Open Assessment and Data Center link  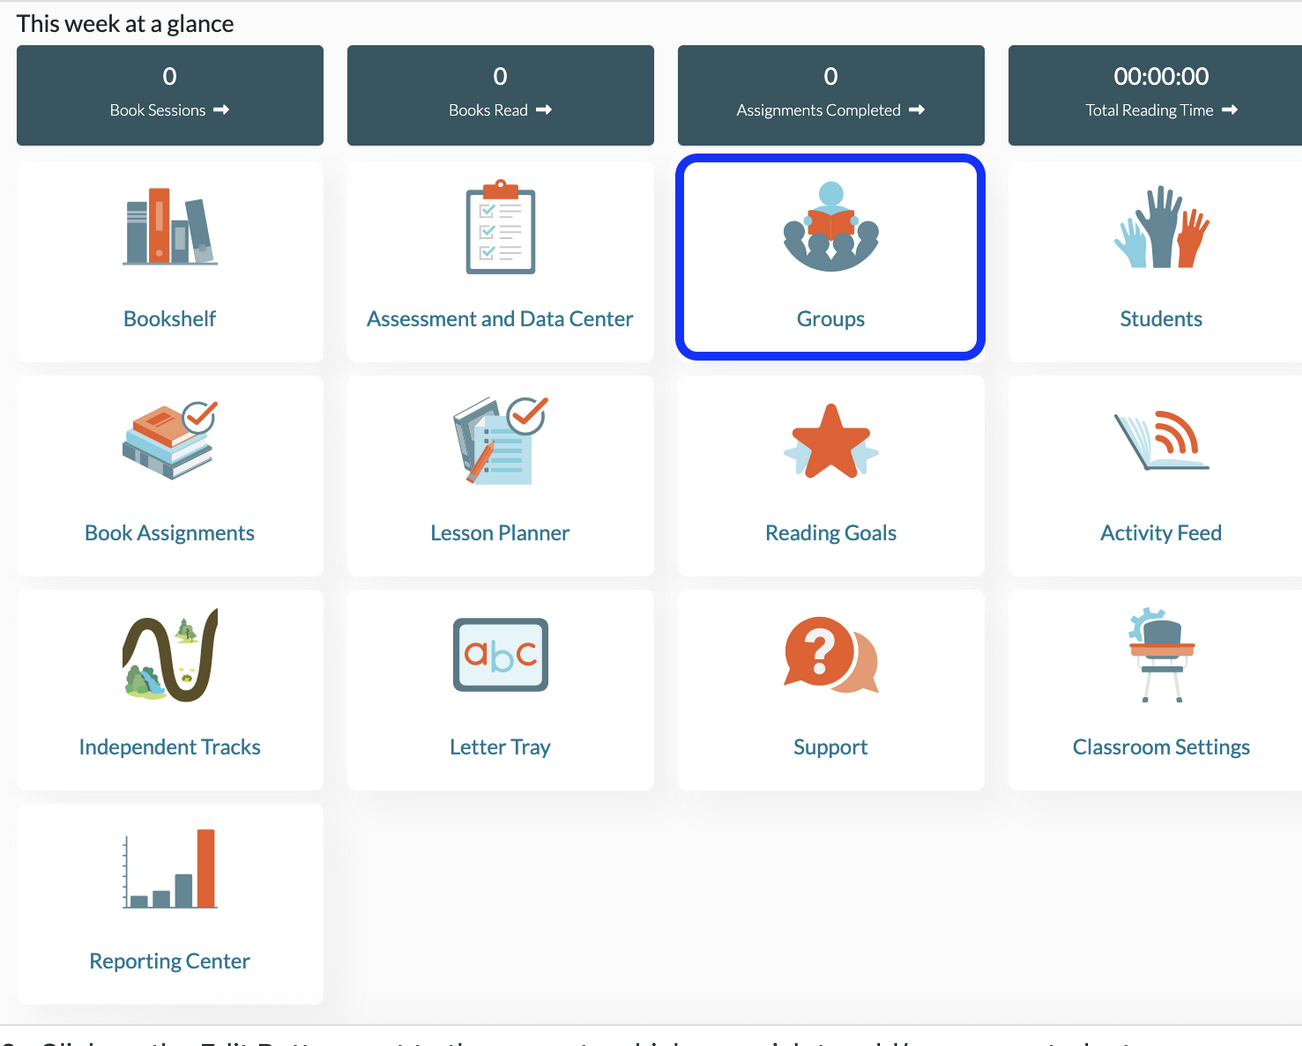(500, 319)
